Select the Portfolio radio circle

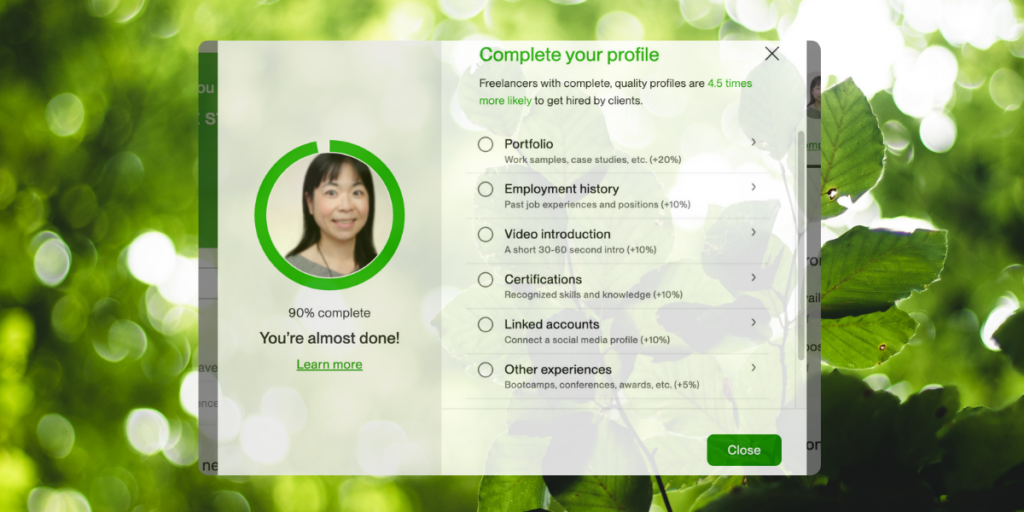click(485, 144)
